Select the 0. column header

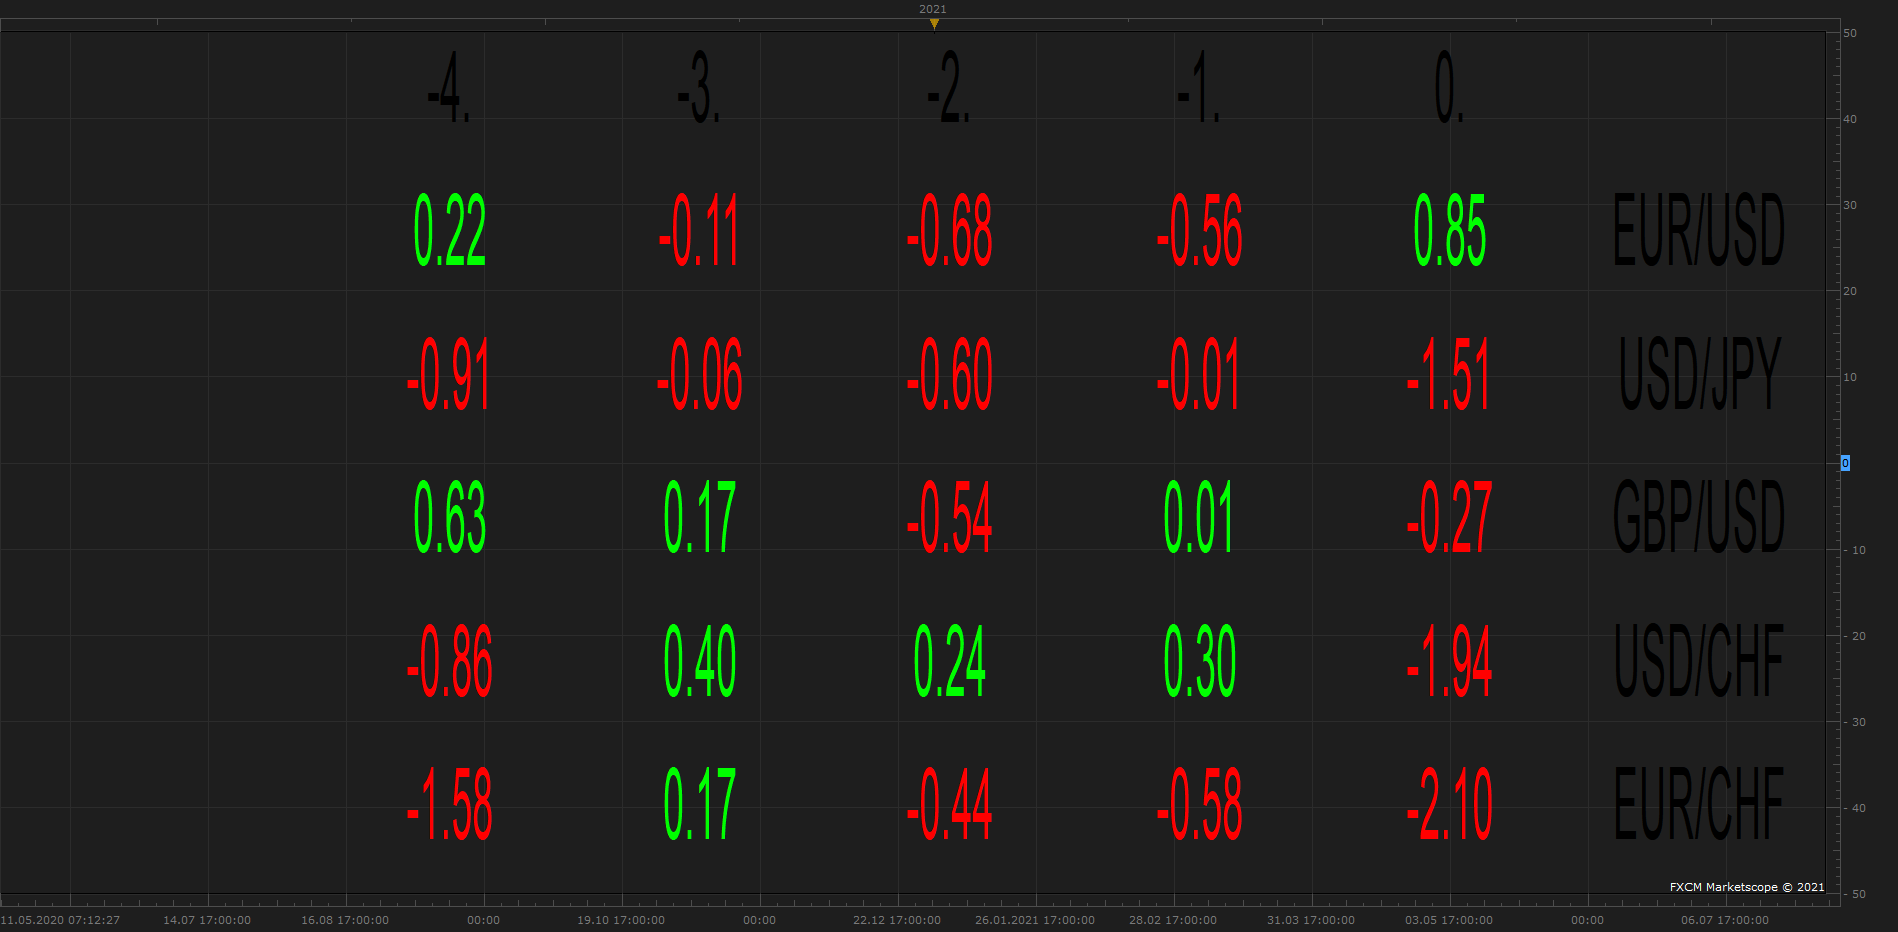1449,89
